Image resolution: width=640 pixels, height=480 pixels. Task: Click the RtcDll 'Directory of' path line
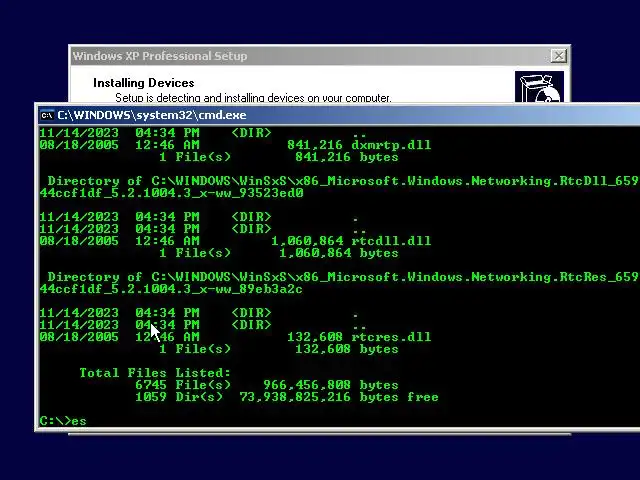tap(343, 181)
